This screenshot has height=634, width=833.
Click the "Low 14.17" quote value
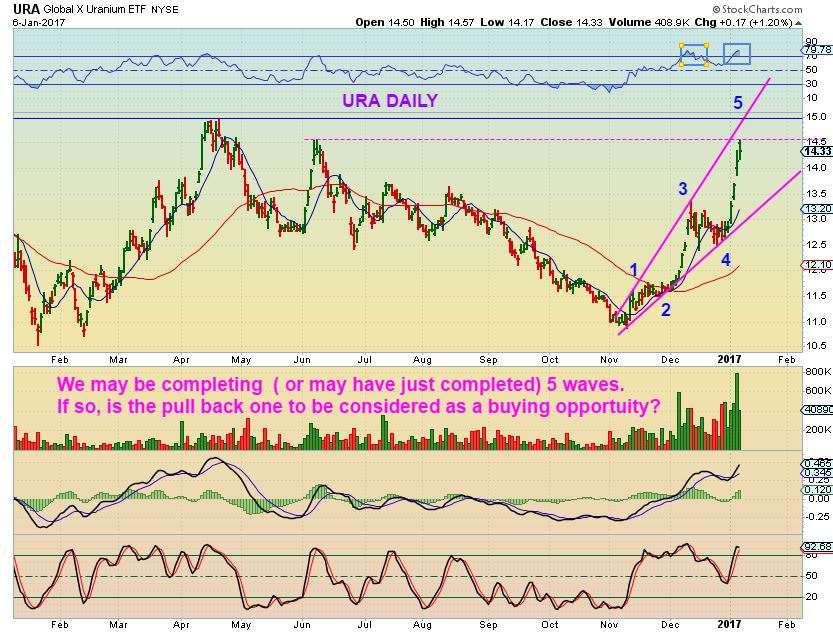point(507,22)
